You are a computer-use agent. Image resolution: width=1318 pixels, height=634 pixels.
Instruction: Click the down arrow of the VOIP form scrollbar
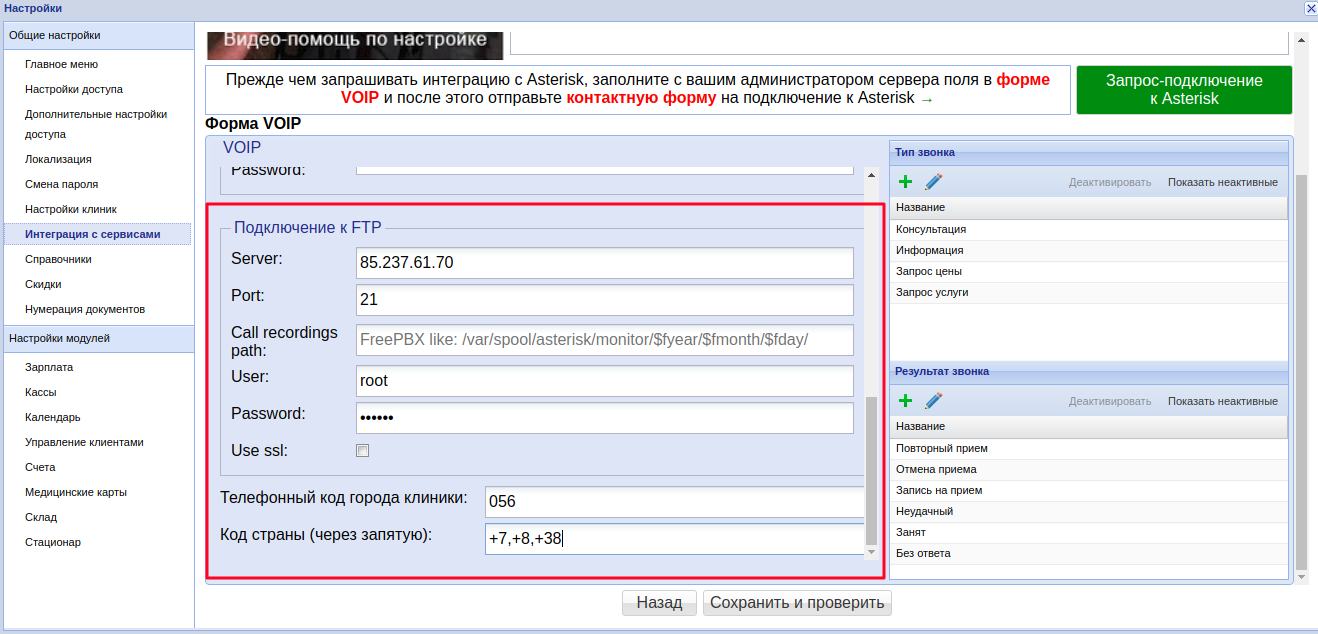(871, 552)
